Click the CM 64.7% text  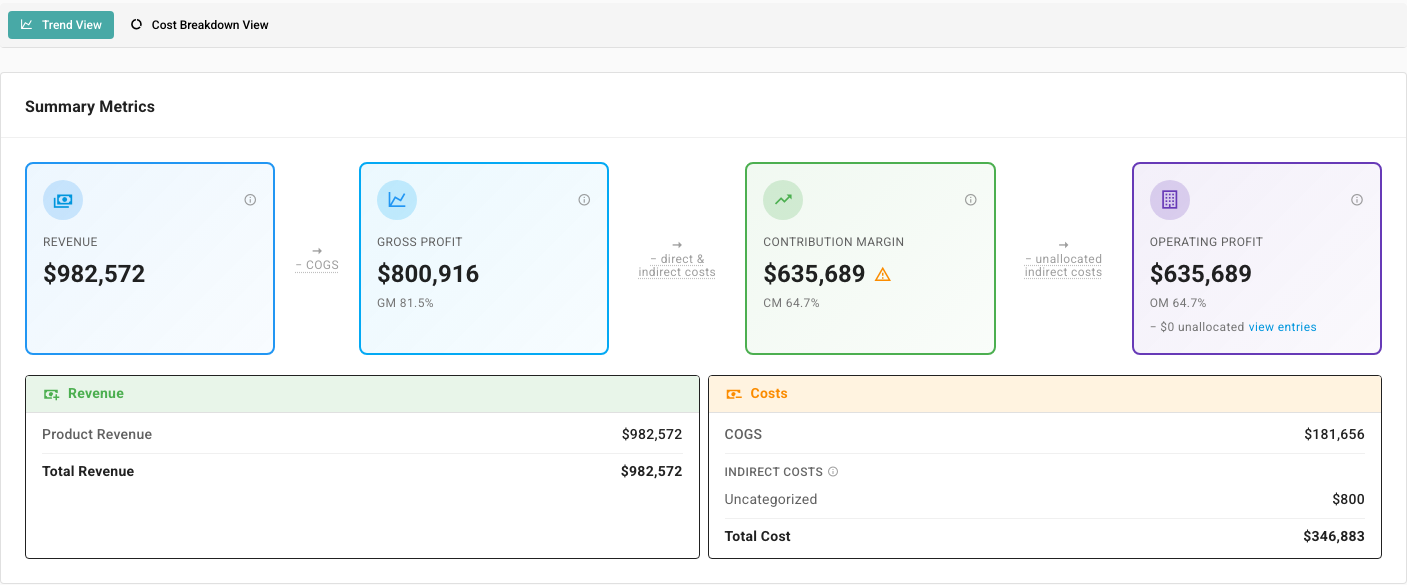point(791,303)
